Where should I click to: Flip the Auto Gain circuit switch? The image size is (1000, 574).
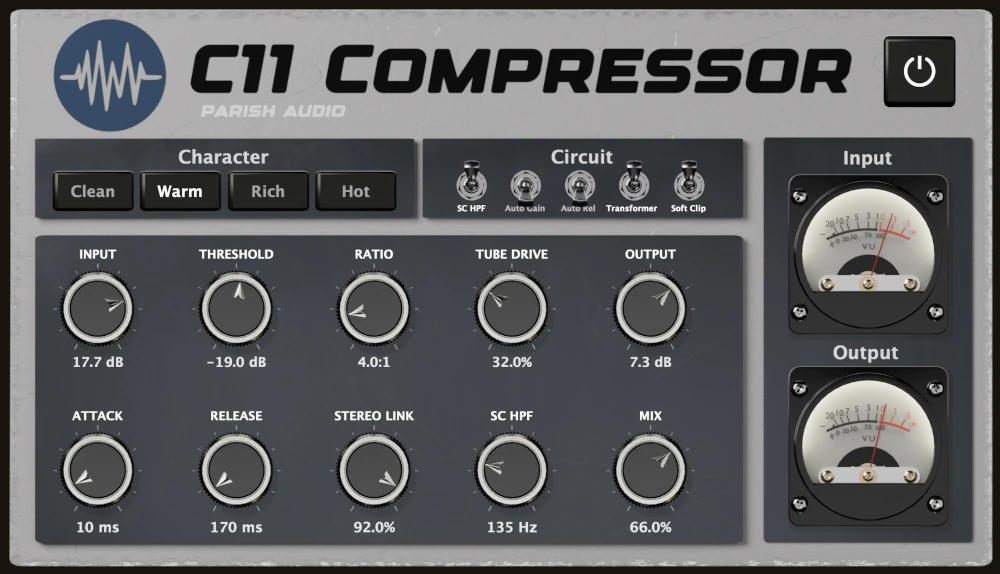tap(526, 186)
